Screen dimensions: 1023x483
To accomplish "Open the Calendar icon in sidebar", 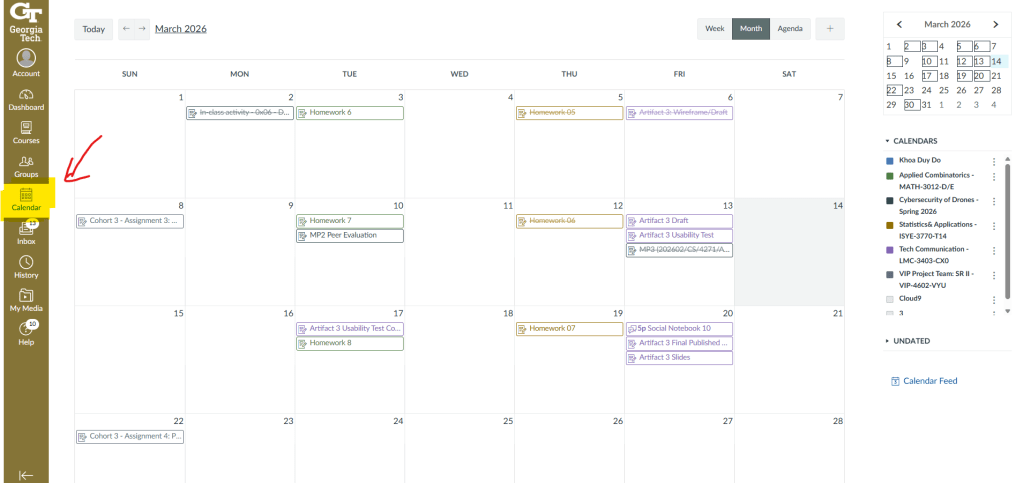I will point(26,195).
